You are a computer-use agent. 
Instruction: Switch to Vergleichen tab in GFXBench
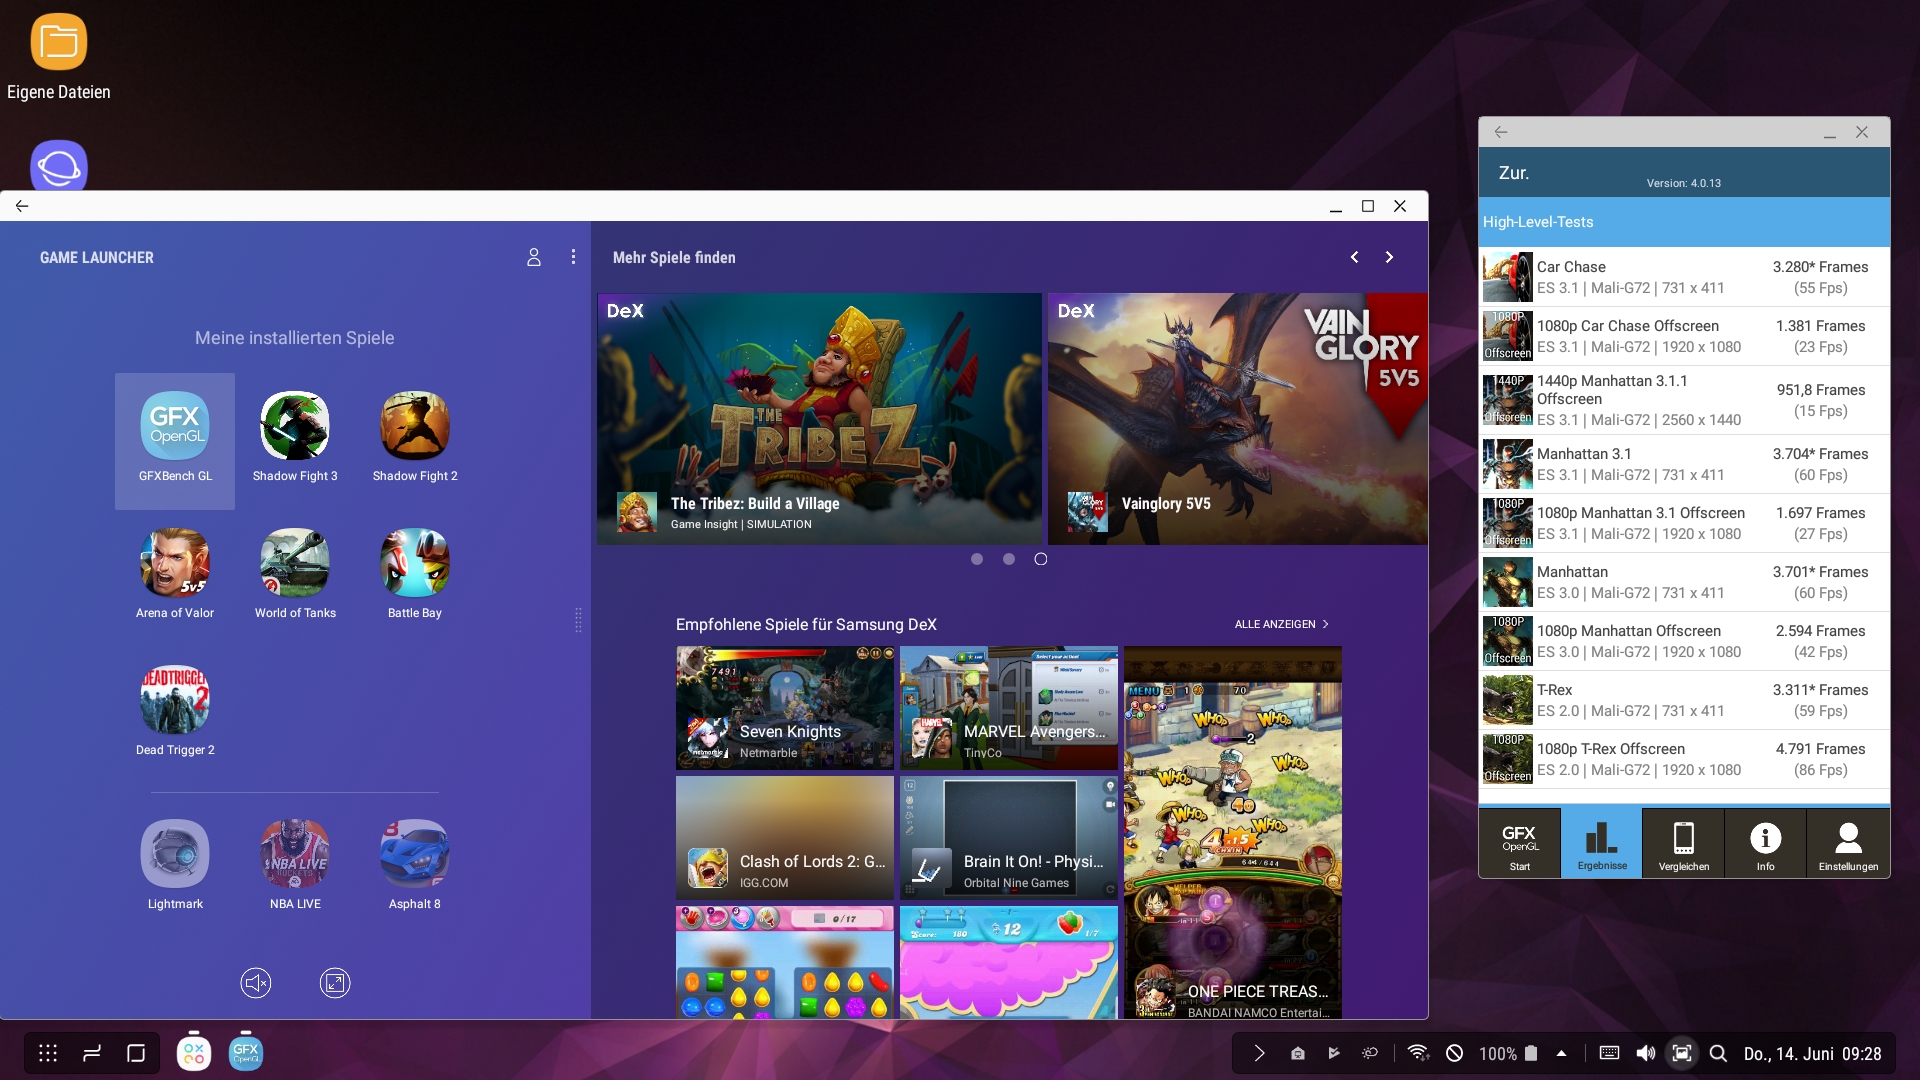[x=1684, y=845]
